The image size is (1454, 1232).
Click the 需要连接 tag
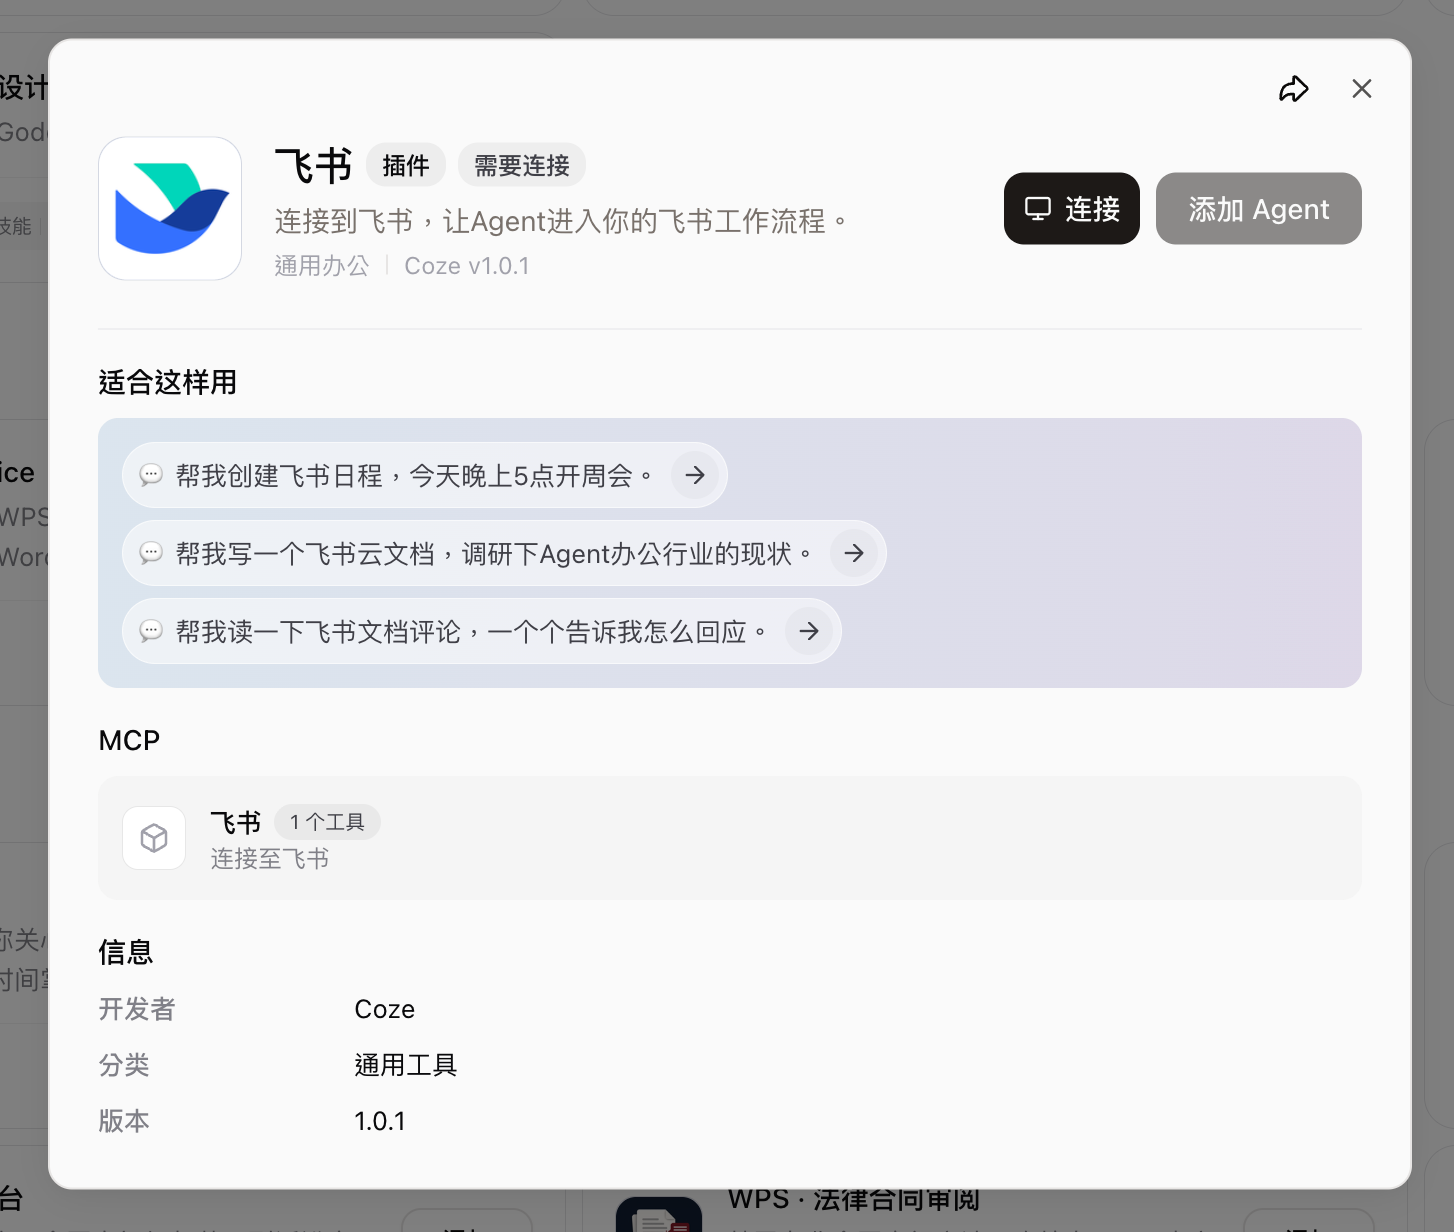522,165
